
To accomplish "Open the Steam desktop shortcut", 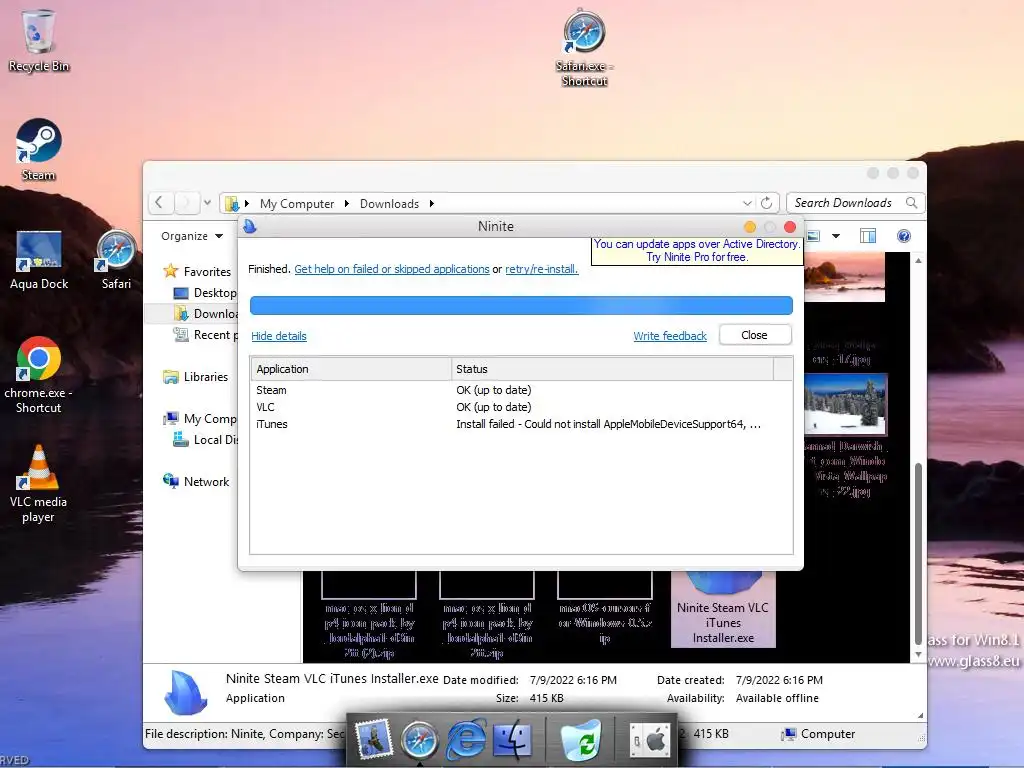I will click(x=39, y=150).
